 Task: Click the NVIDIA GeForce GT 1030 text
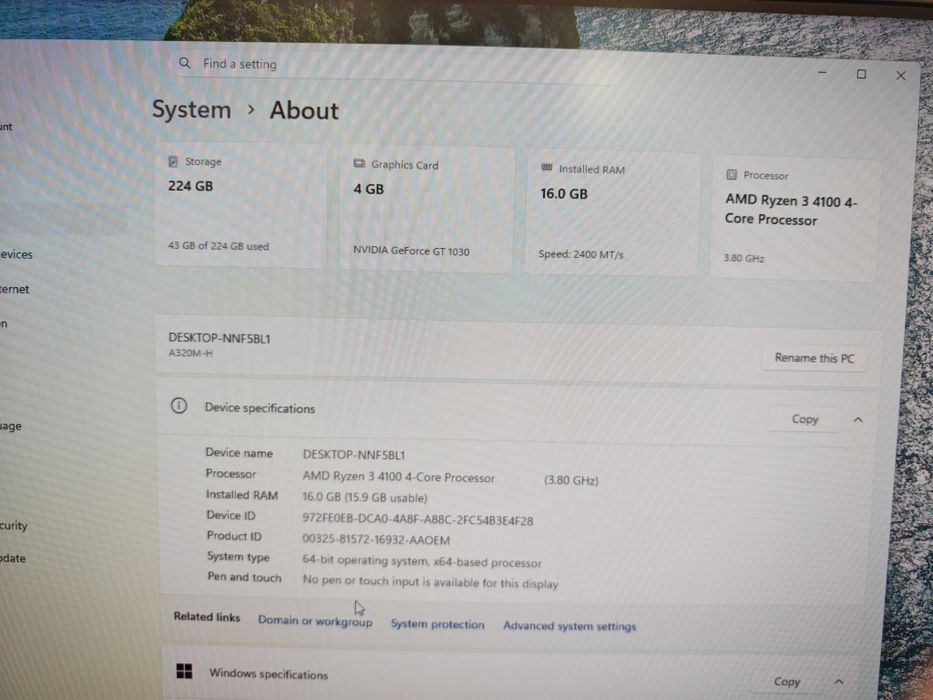(x=411, y=251)
